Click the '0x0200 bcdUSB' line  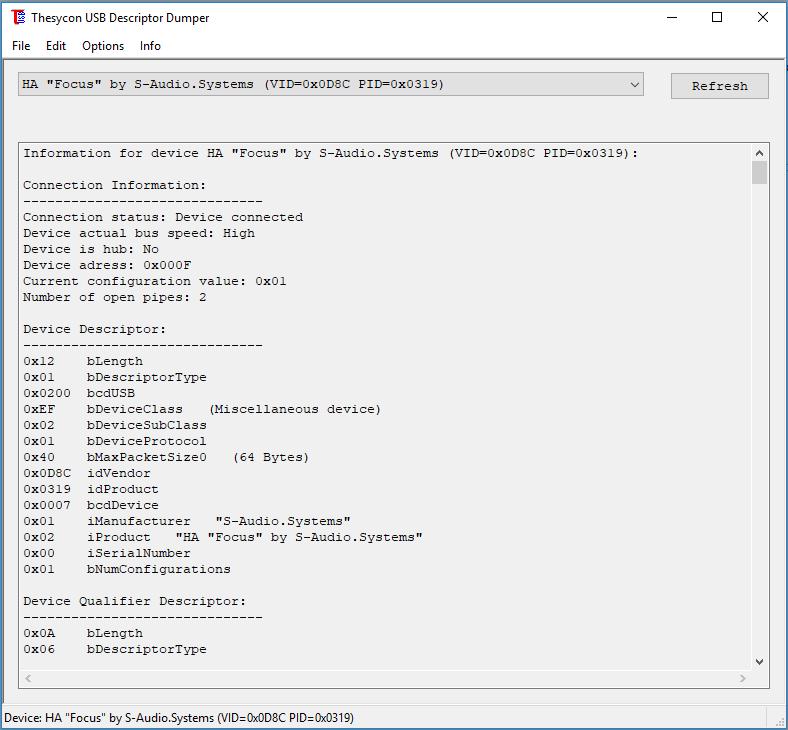tap(79, 393)
